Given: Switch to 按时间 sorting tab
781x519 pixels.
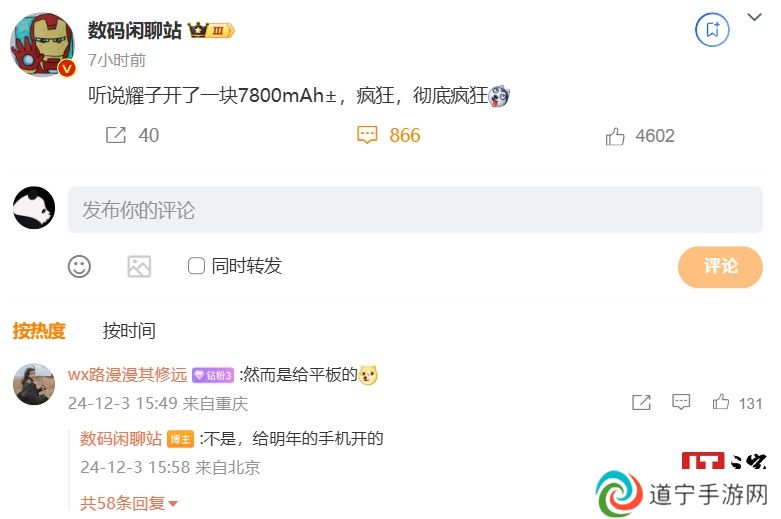Looking at the screenshot, I should (129, 331).
